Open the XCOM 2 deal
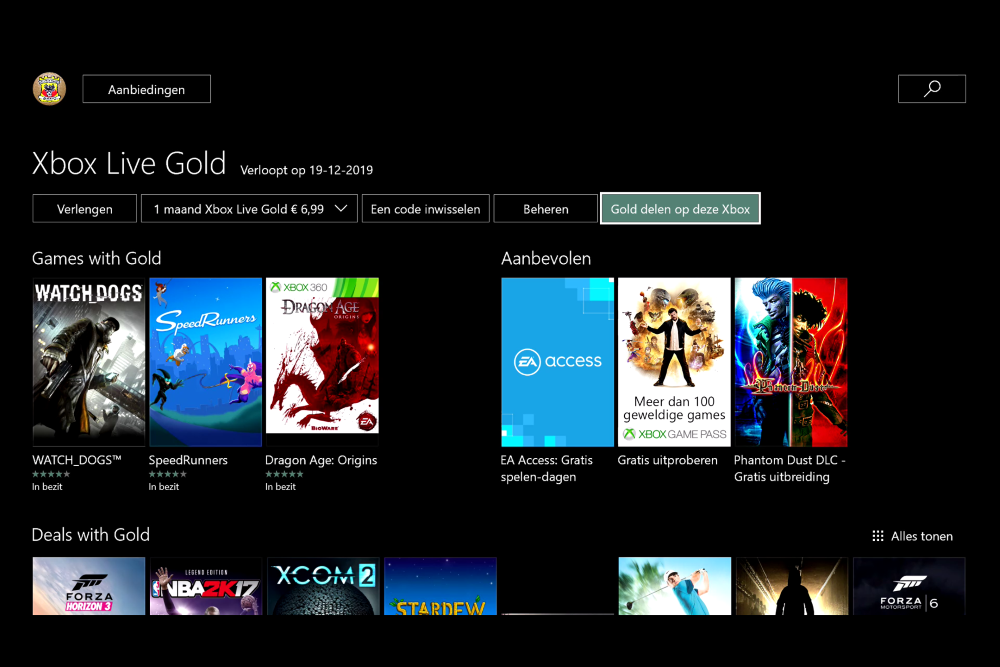The width and height of the screenshot is (1000, 667). pyautogui.click(x=323, y=586)
